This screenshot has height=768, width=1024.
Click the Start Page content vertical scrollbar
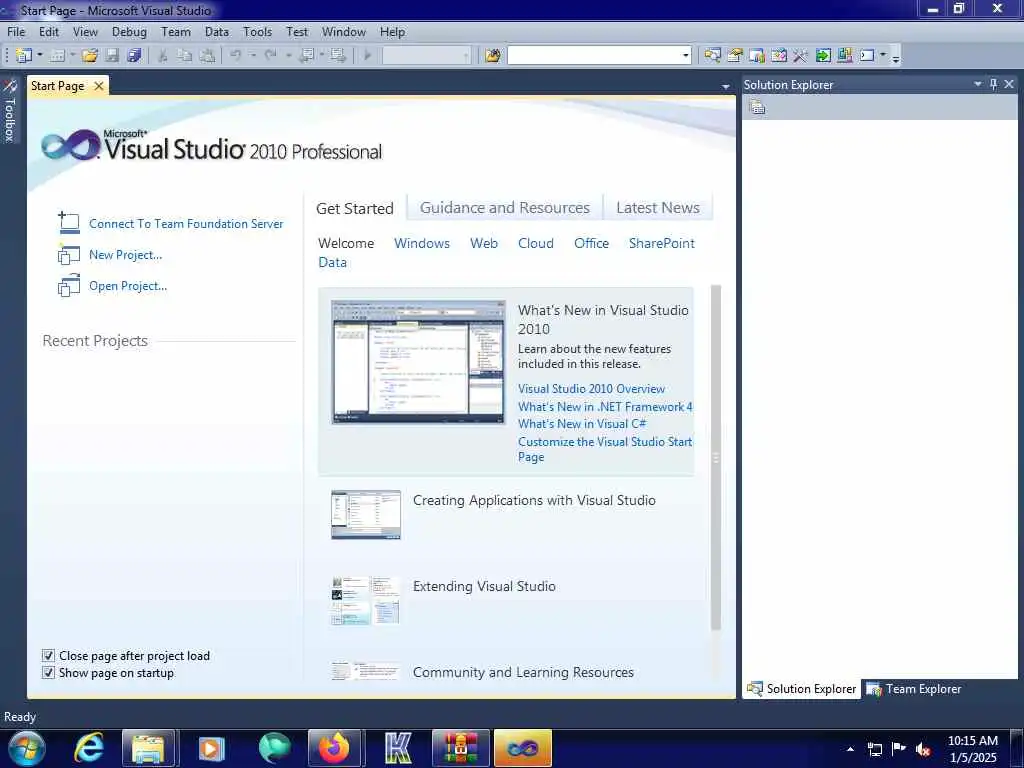716,457
